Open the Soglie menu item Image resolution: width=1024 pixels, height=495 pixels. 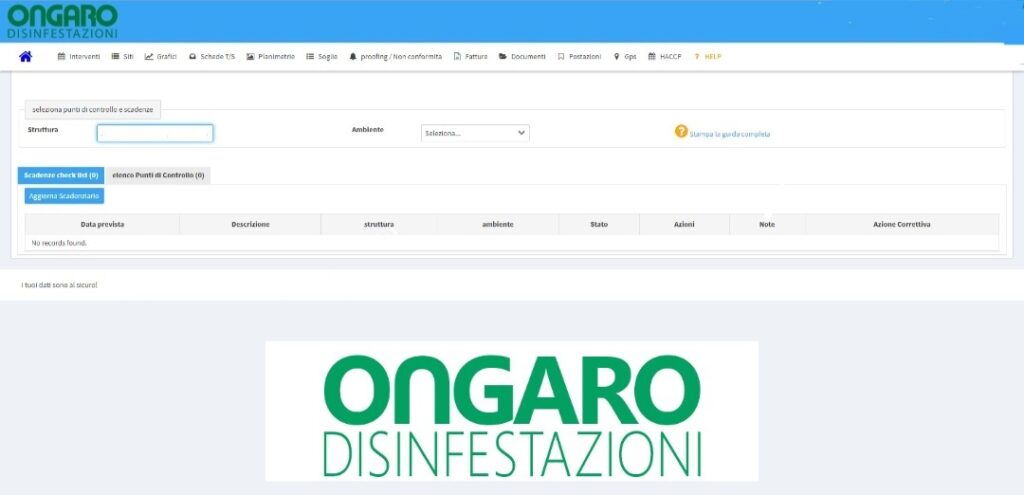pos(322,57)
